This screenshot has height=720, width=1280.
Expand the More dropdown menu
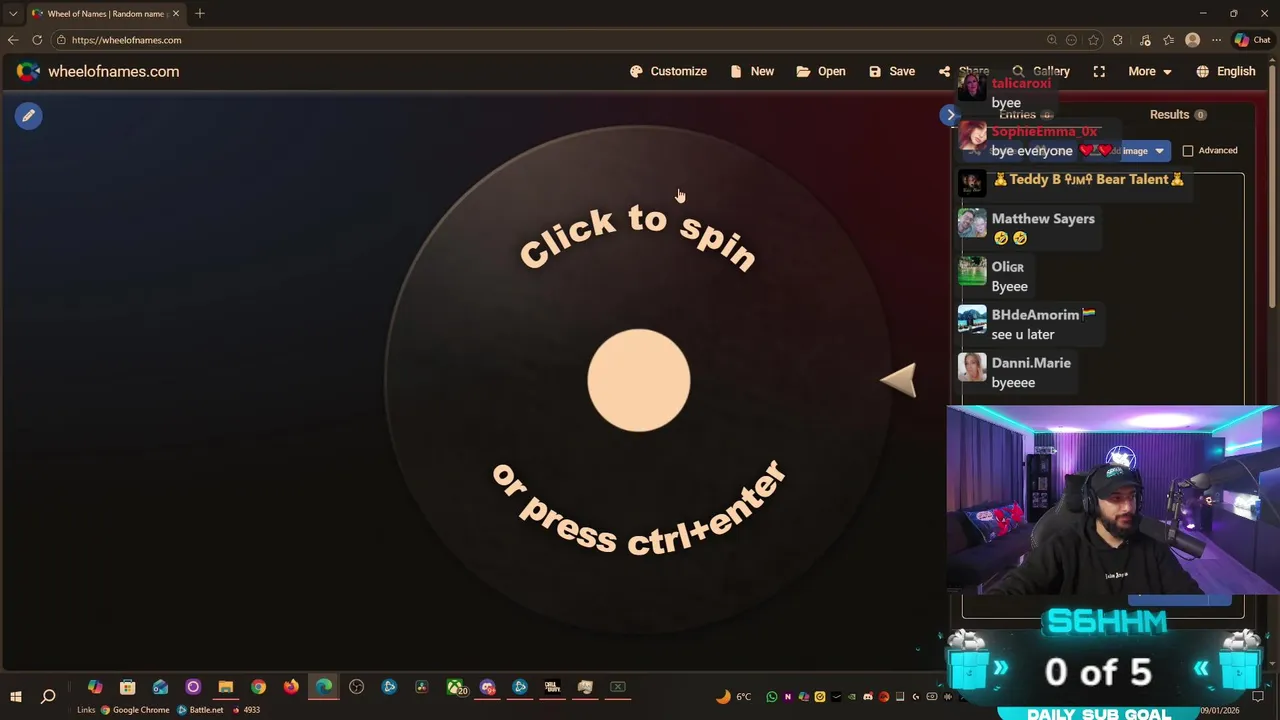1150,71
